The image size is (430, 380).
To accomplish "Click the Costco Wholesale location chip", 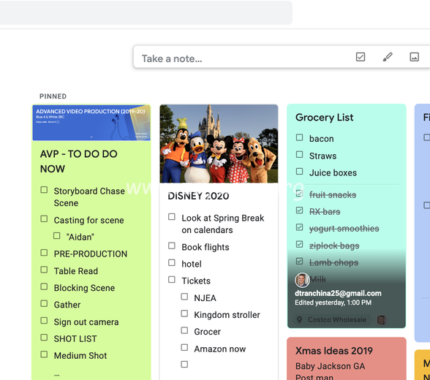I will tap(333, 320).
